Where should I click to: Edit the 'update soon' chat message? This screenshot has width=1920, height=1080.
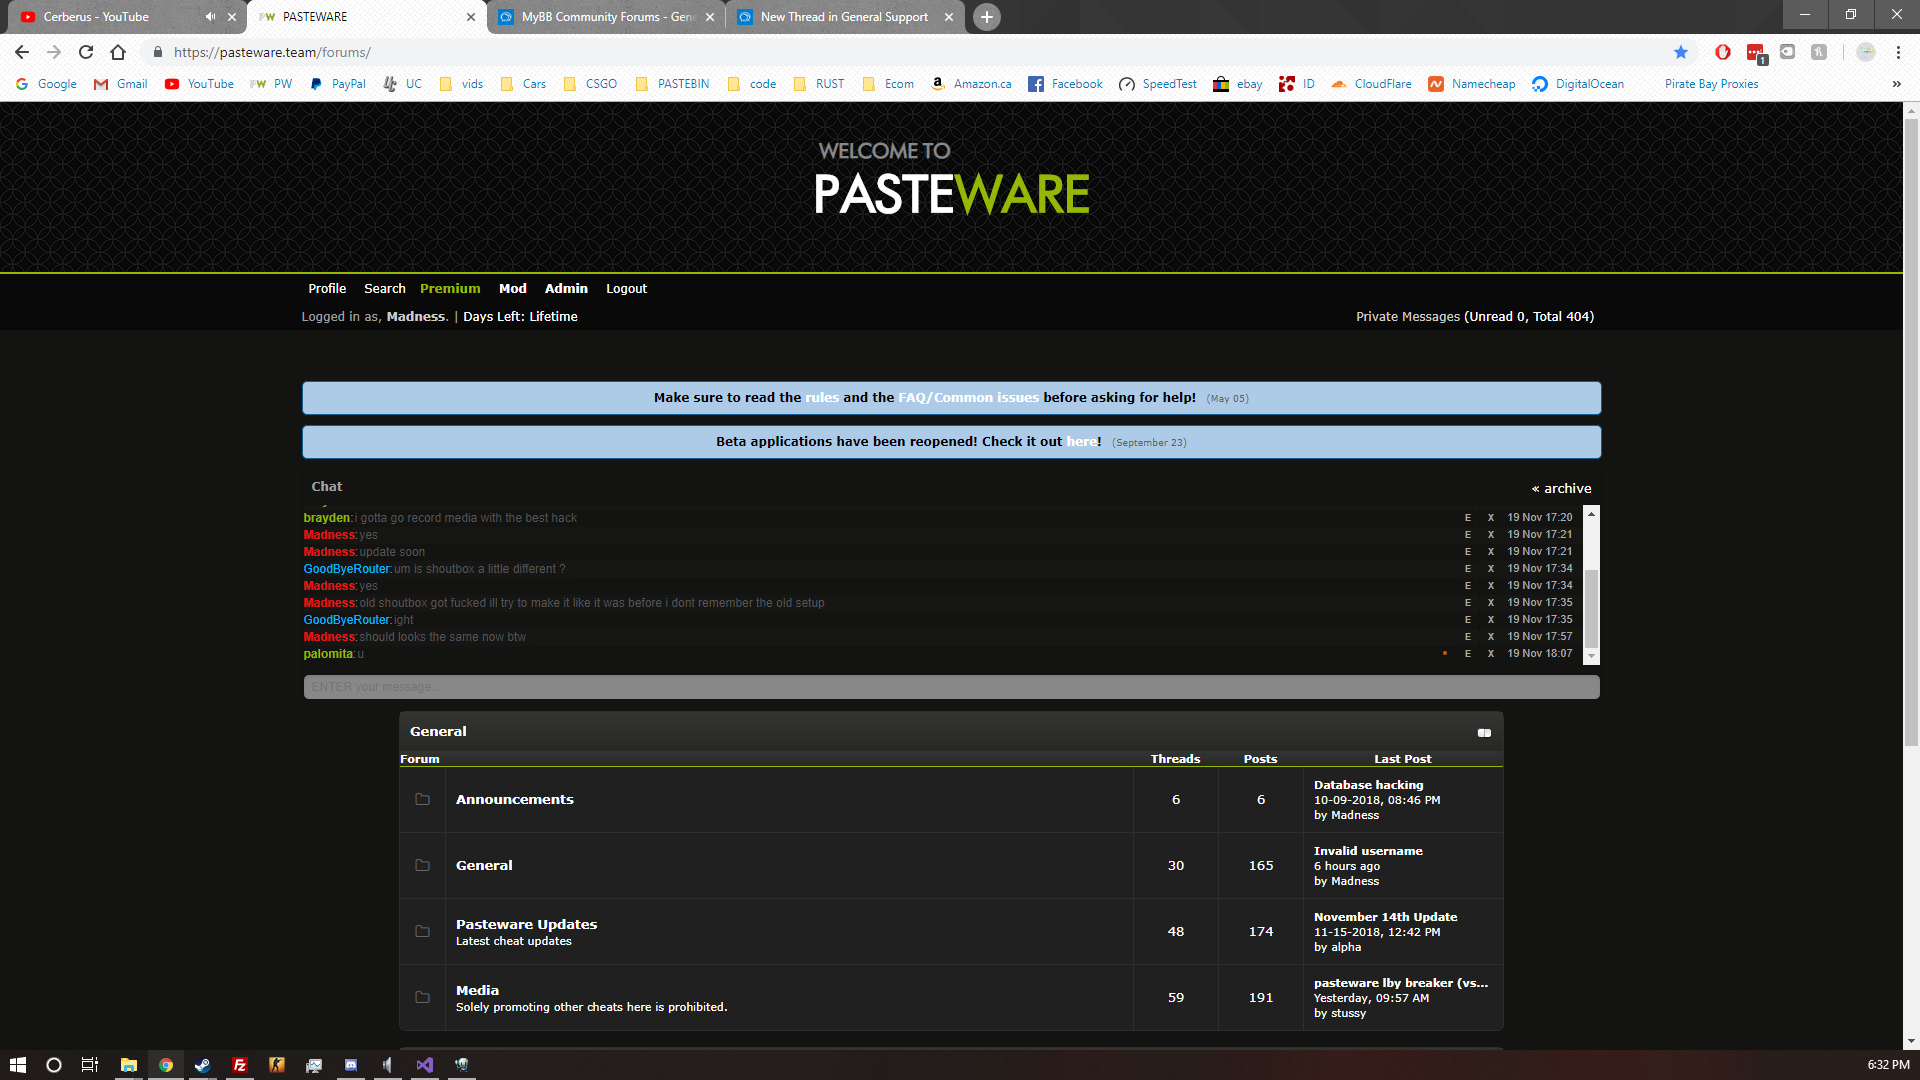coord(1468,552)
